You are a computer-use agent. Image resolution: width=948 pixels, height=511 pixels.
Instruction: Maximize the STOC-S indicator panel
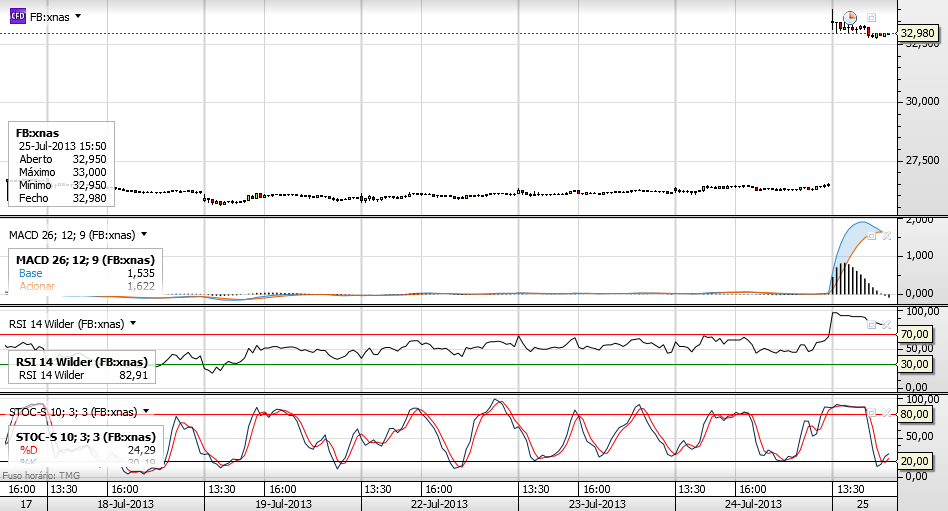point(871,412)
